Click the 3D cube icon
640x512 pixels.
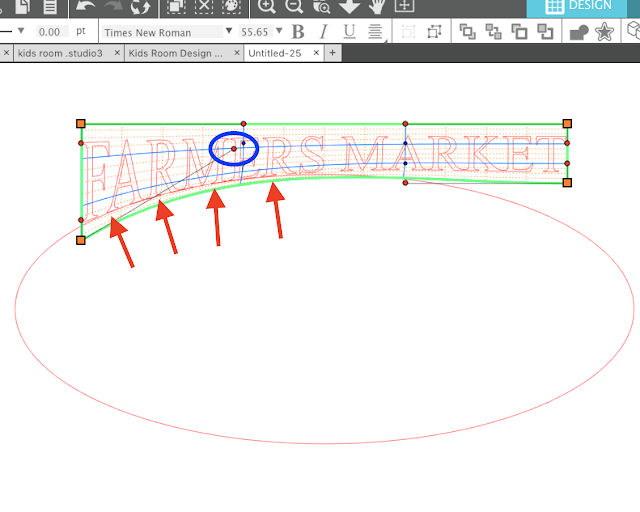point(633,31)
